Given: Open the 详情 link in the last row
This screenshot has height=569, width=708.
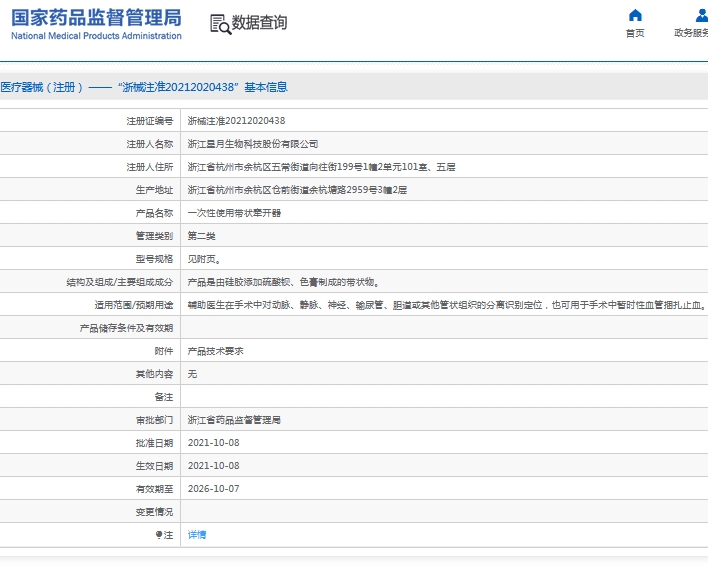Looking at the screenshot, I should click(197, 535).
